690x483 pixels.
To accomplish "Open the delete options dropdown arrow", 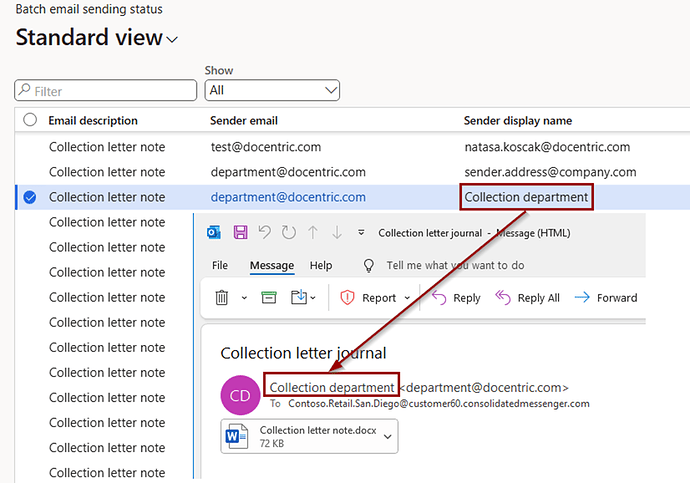I will point(244,298).
